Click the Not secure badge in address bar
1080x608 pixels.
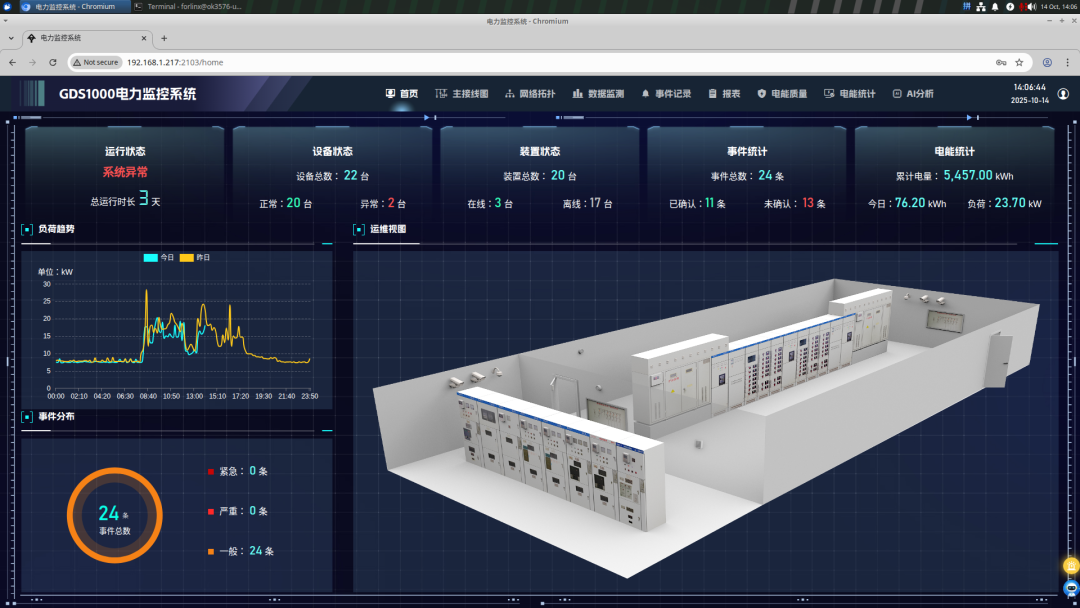95,62
